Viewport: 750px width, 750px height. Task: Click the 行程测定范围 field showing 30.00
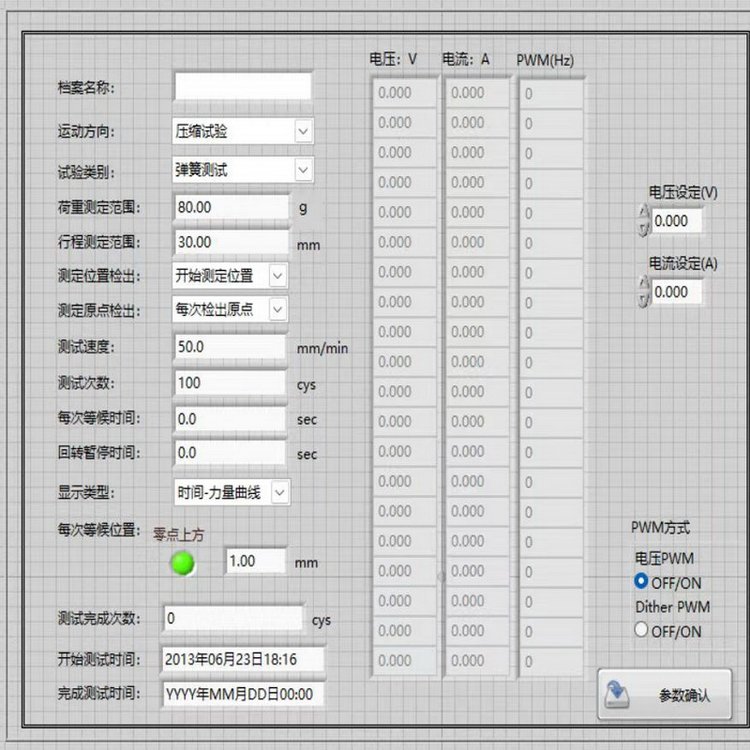tap(232, 242)
